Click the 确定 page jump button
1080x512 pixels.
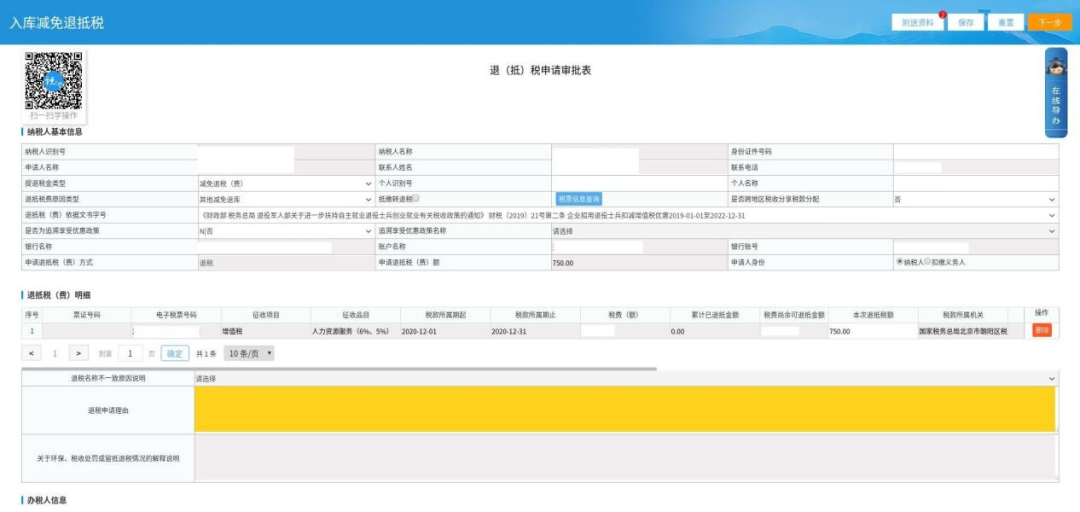coord(175,353)
